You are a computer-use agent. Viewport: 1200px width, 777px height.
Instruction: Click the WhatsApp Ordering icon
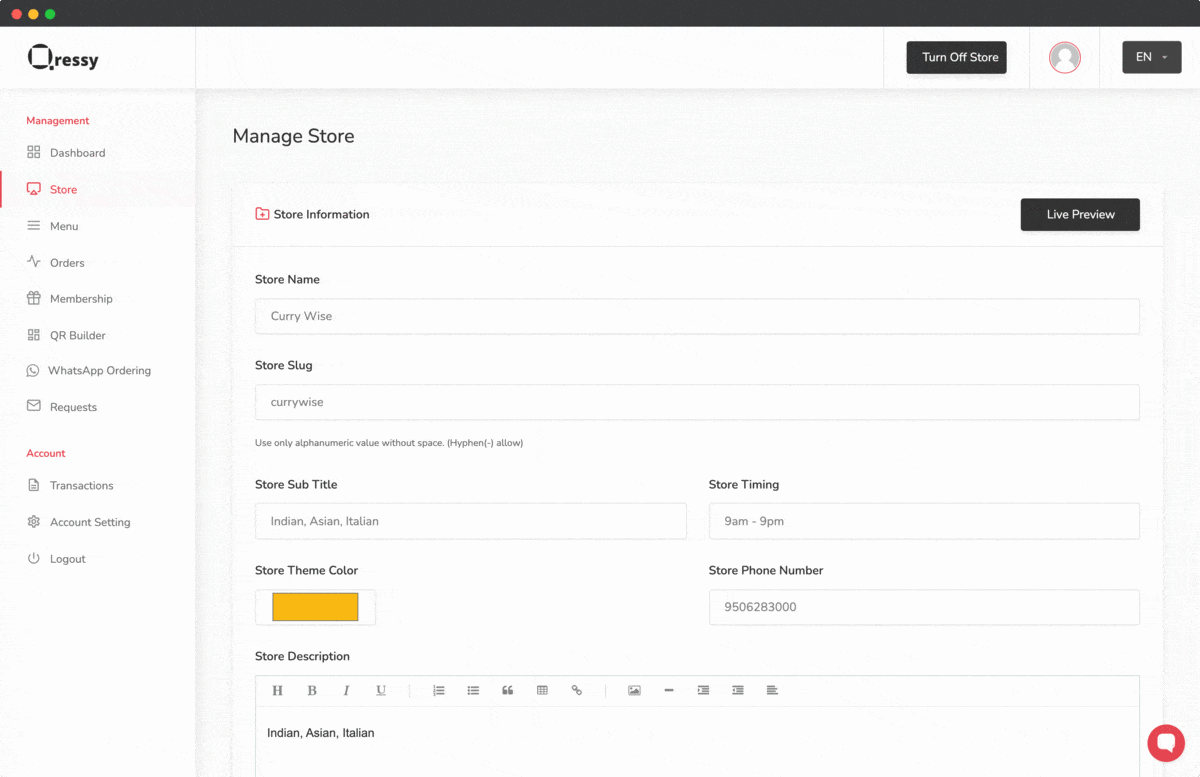[33, 371]
